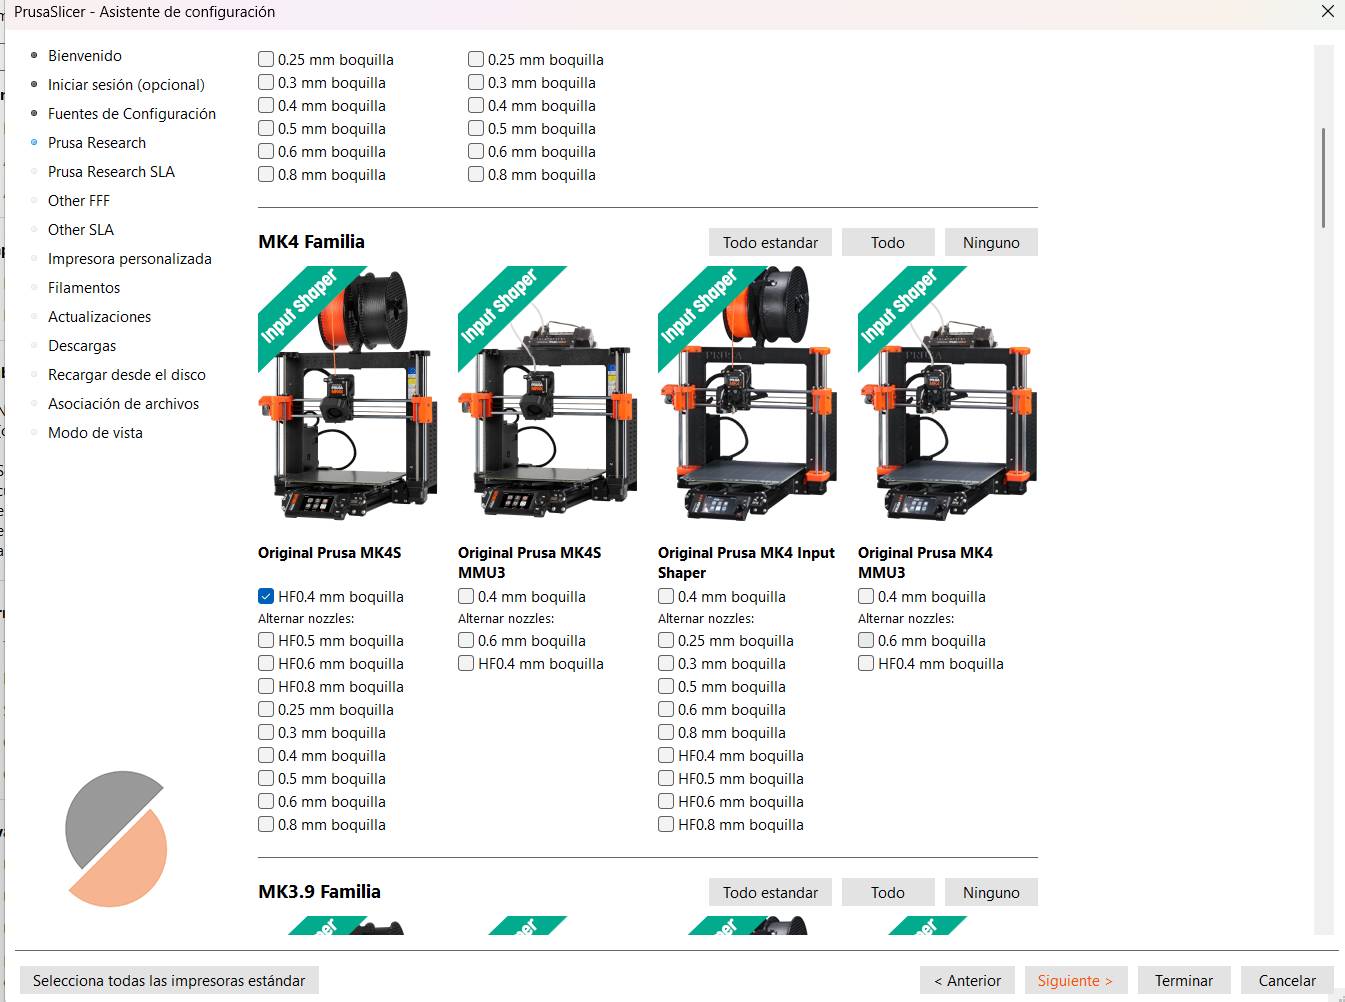Open the Impresora personalizada step
The image size is (1345, 1002).
[130, 259]
